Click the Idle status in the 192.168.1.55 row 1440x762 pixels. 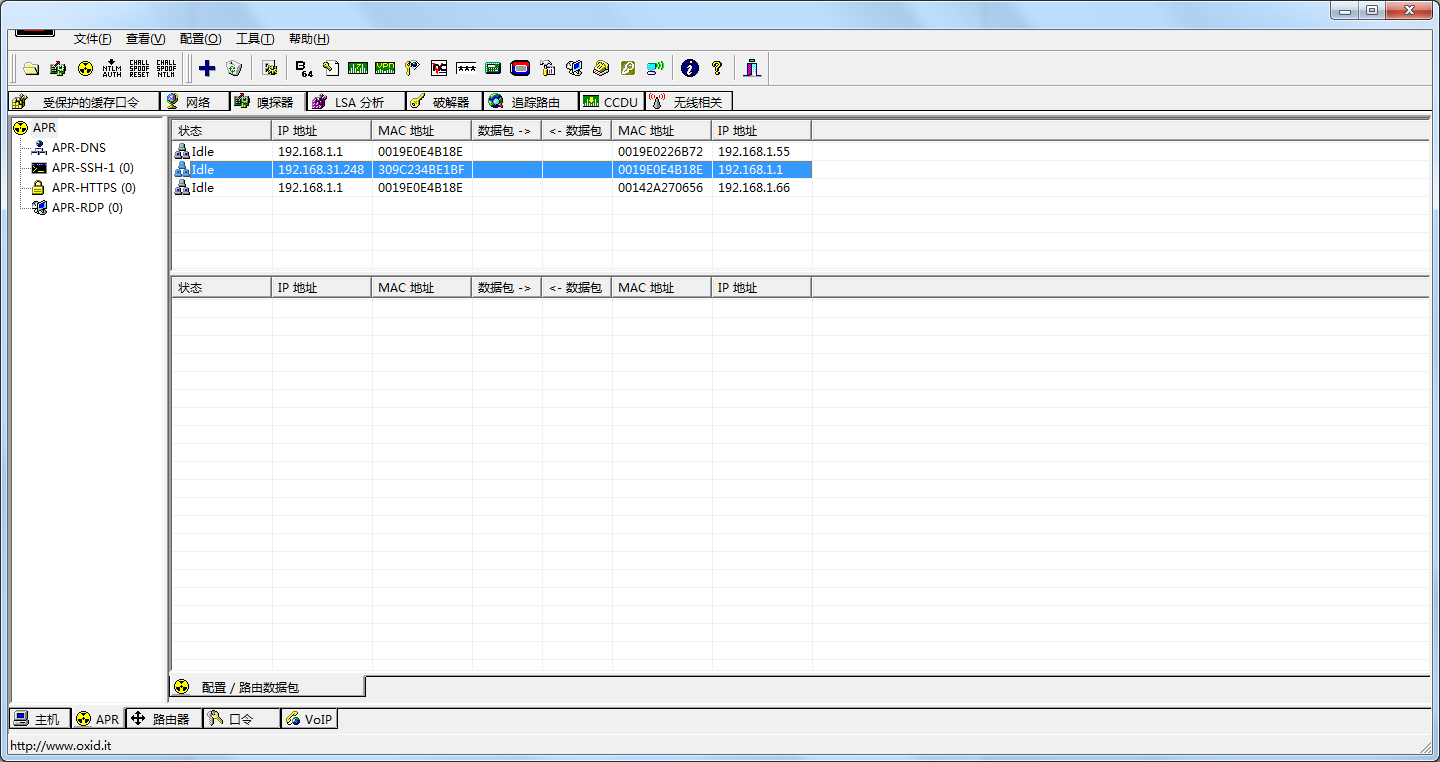coord(202,152)
